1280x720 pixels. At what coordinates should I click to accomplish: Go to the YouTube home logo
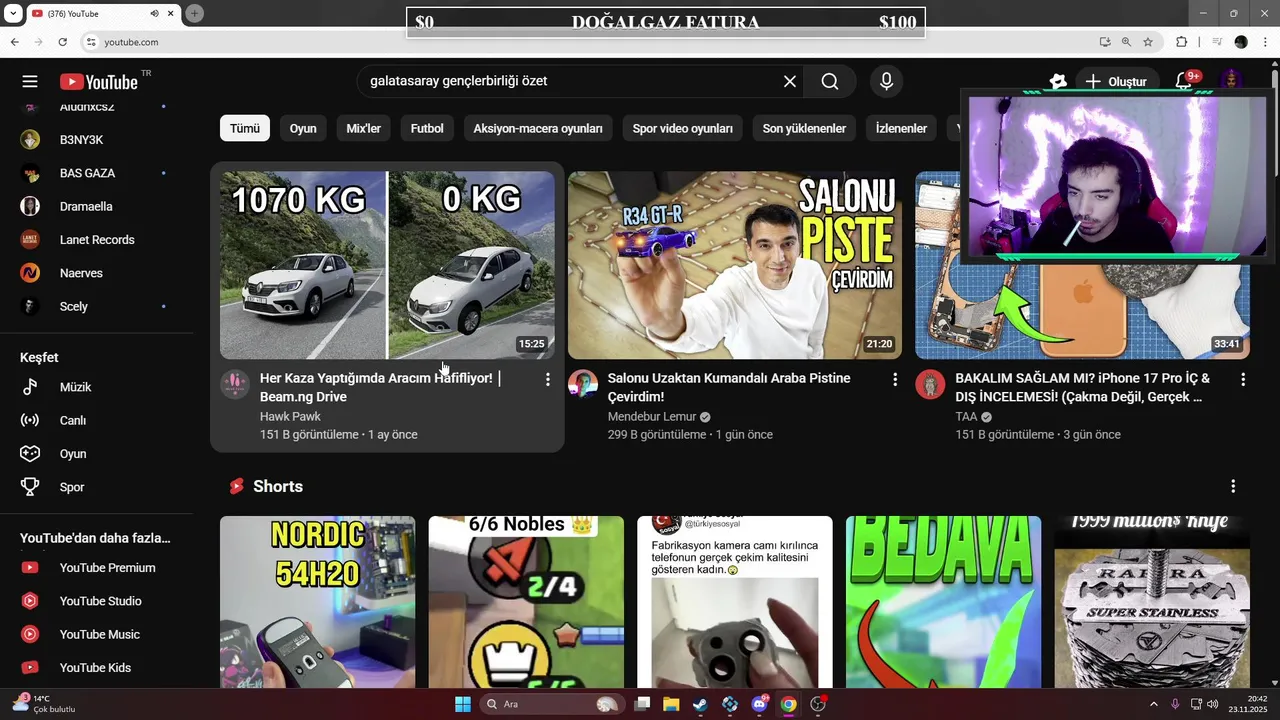(99, 82)
